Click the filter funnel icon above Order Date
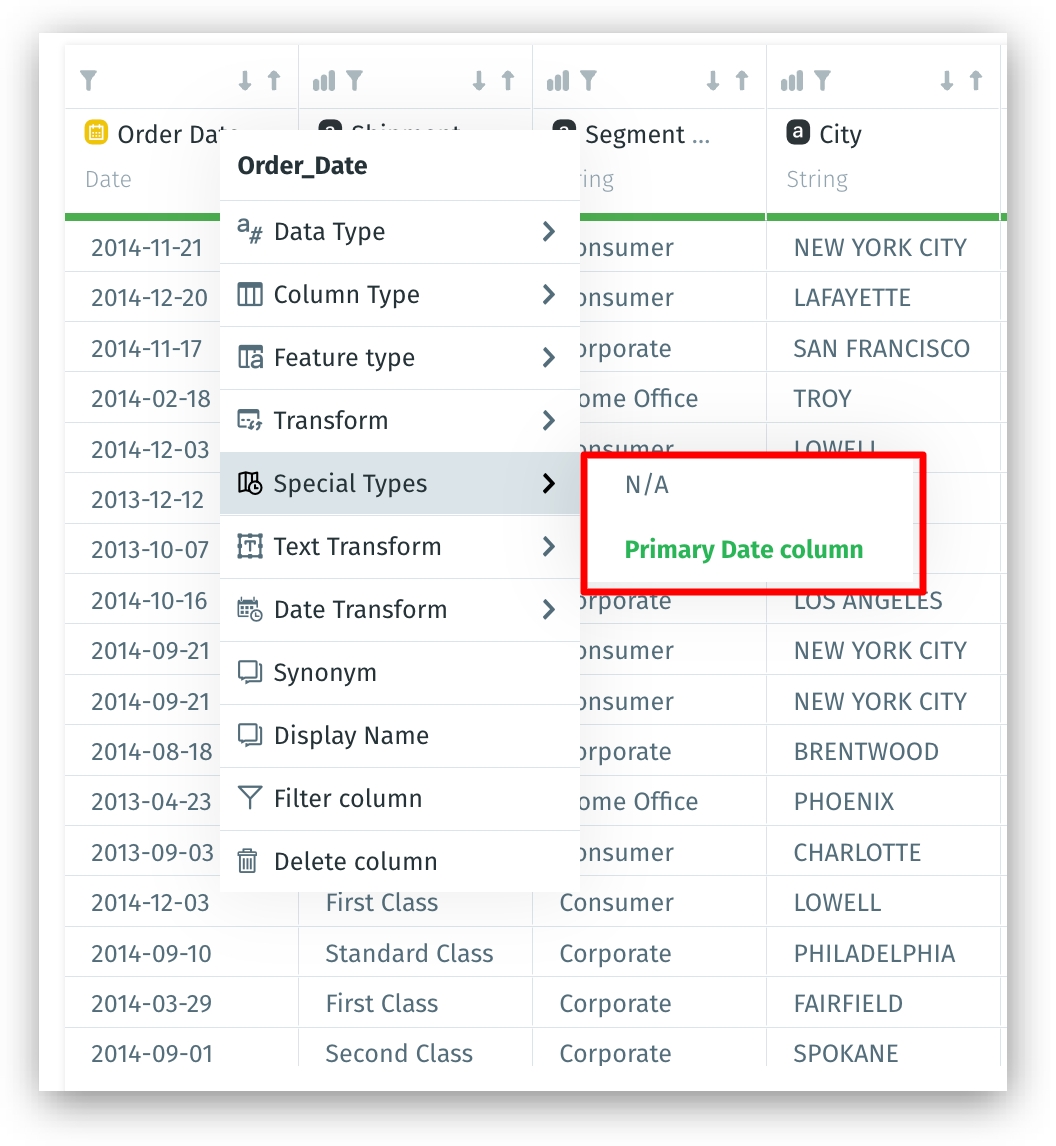This screenshot has width=1056, height=1146. tap(88, 81)
